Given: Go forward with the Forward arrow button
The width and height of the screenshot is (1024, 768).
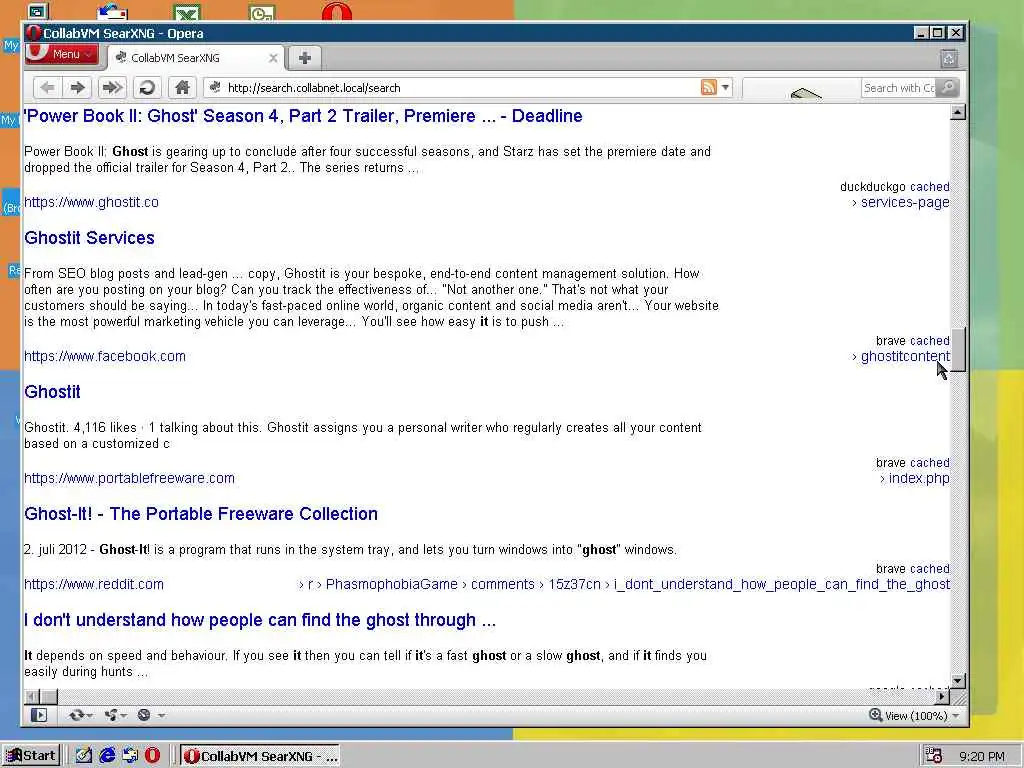Looking at the screenshot, I should coord(77,88).
